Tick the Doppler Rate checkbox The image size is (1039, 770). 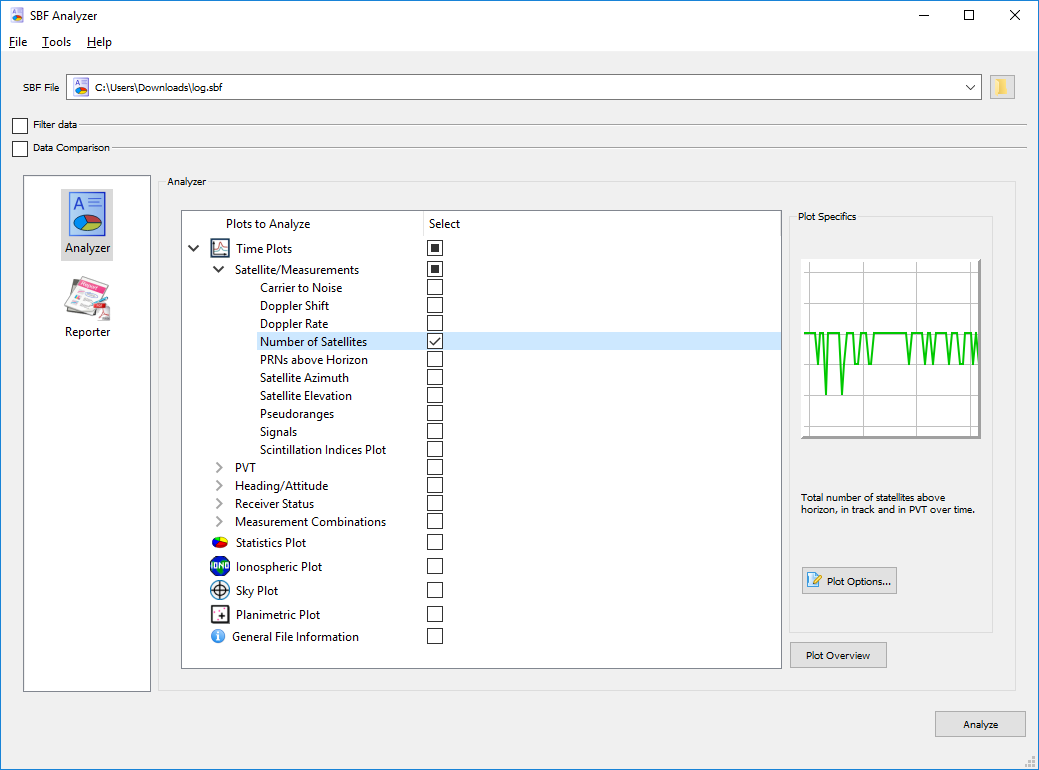pos(435,323)
